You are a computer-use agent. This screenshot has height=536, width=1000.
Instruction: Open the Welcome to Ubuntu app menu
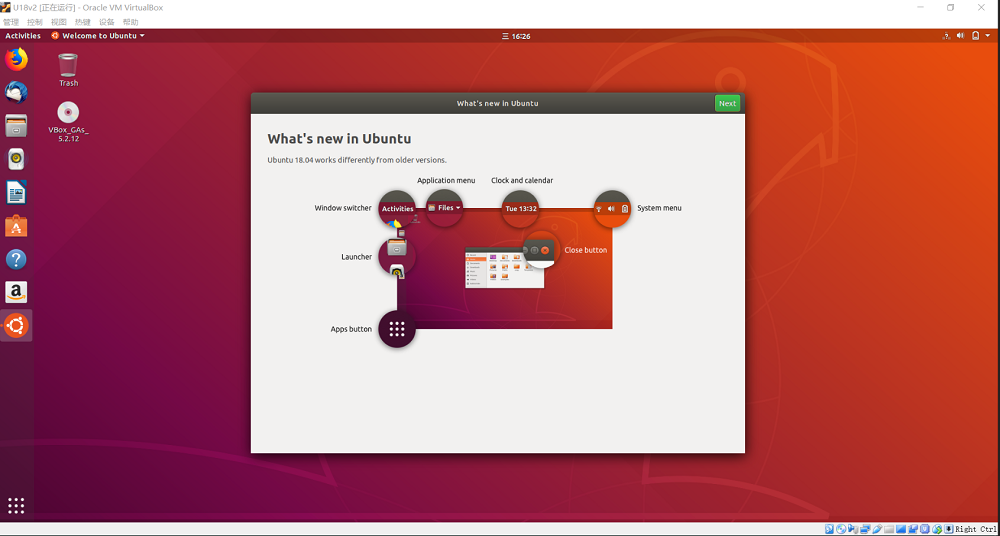click(x=98, y=36)
